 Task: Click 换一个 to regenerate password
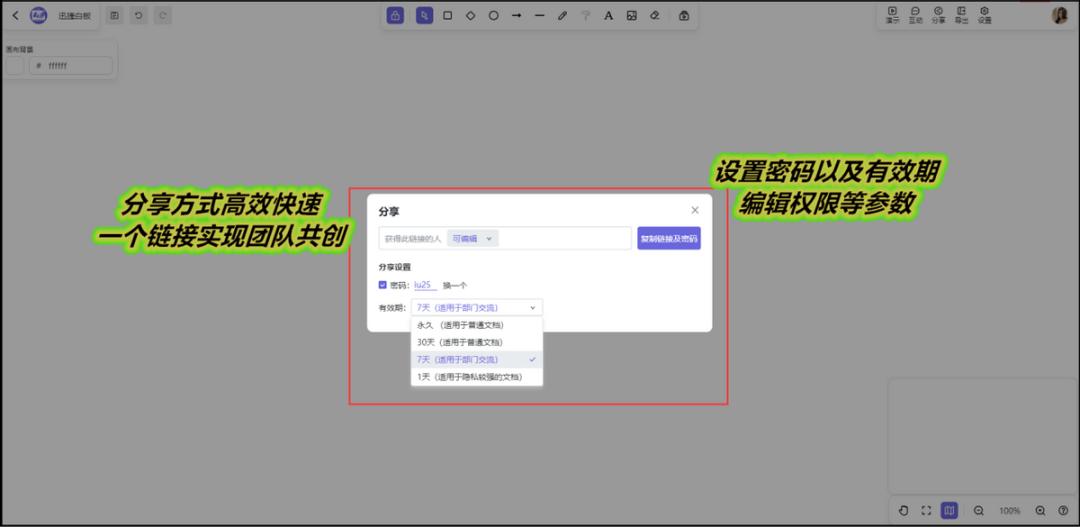(455, 285)
